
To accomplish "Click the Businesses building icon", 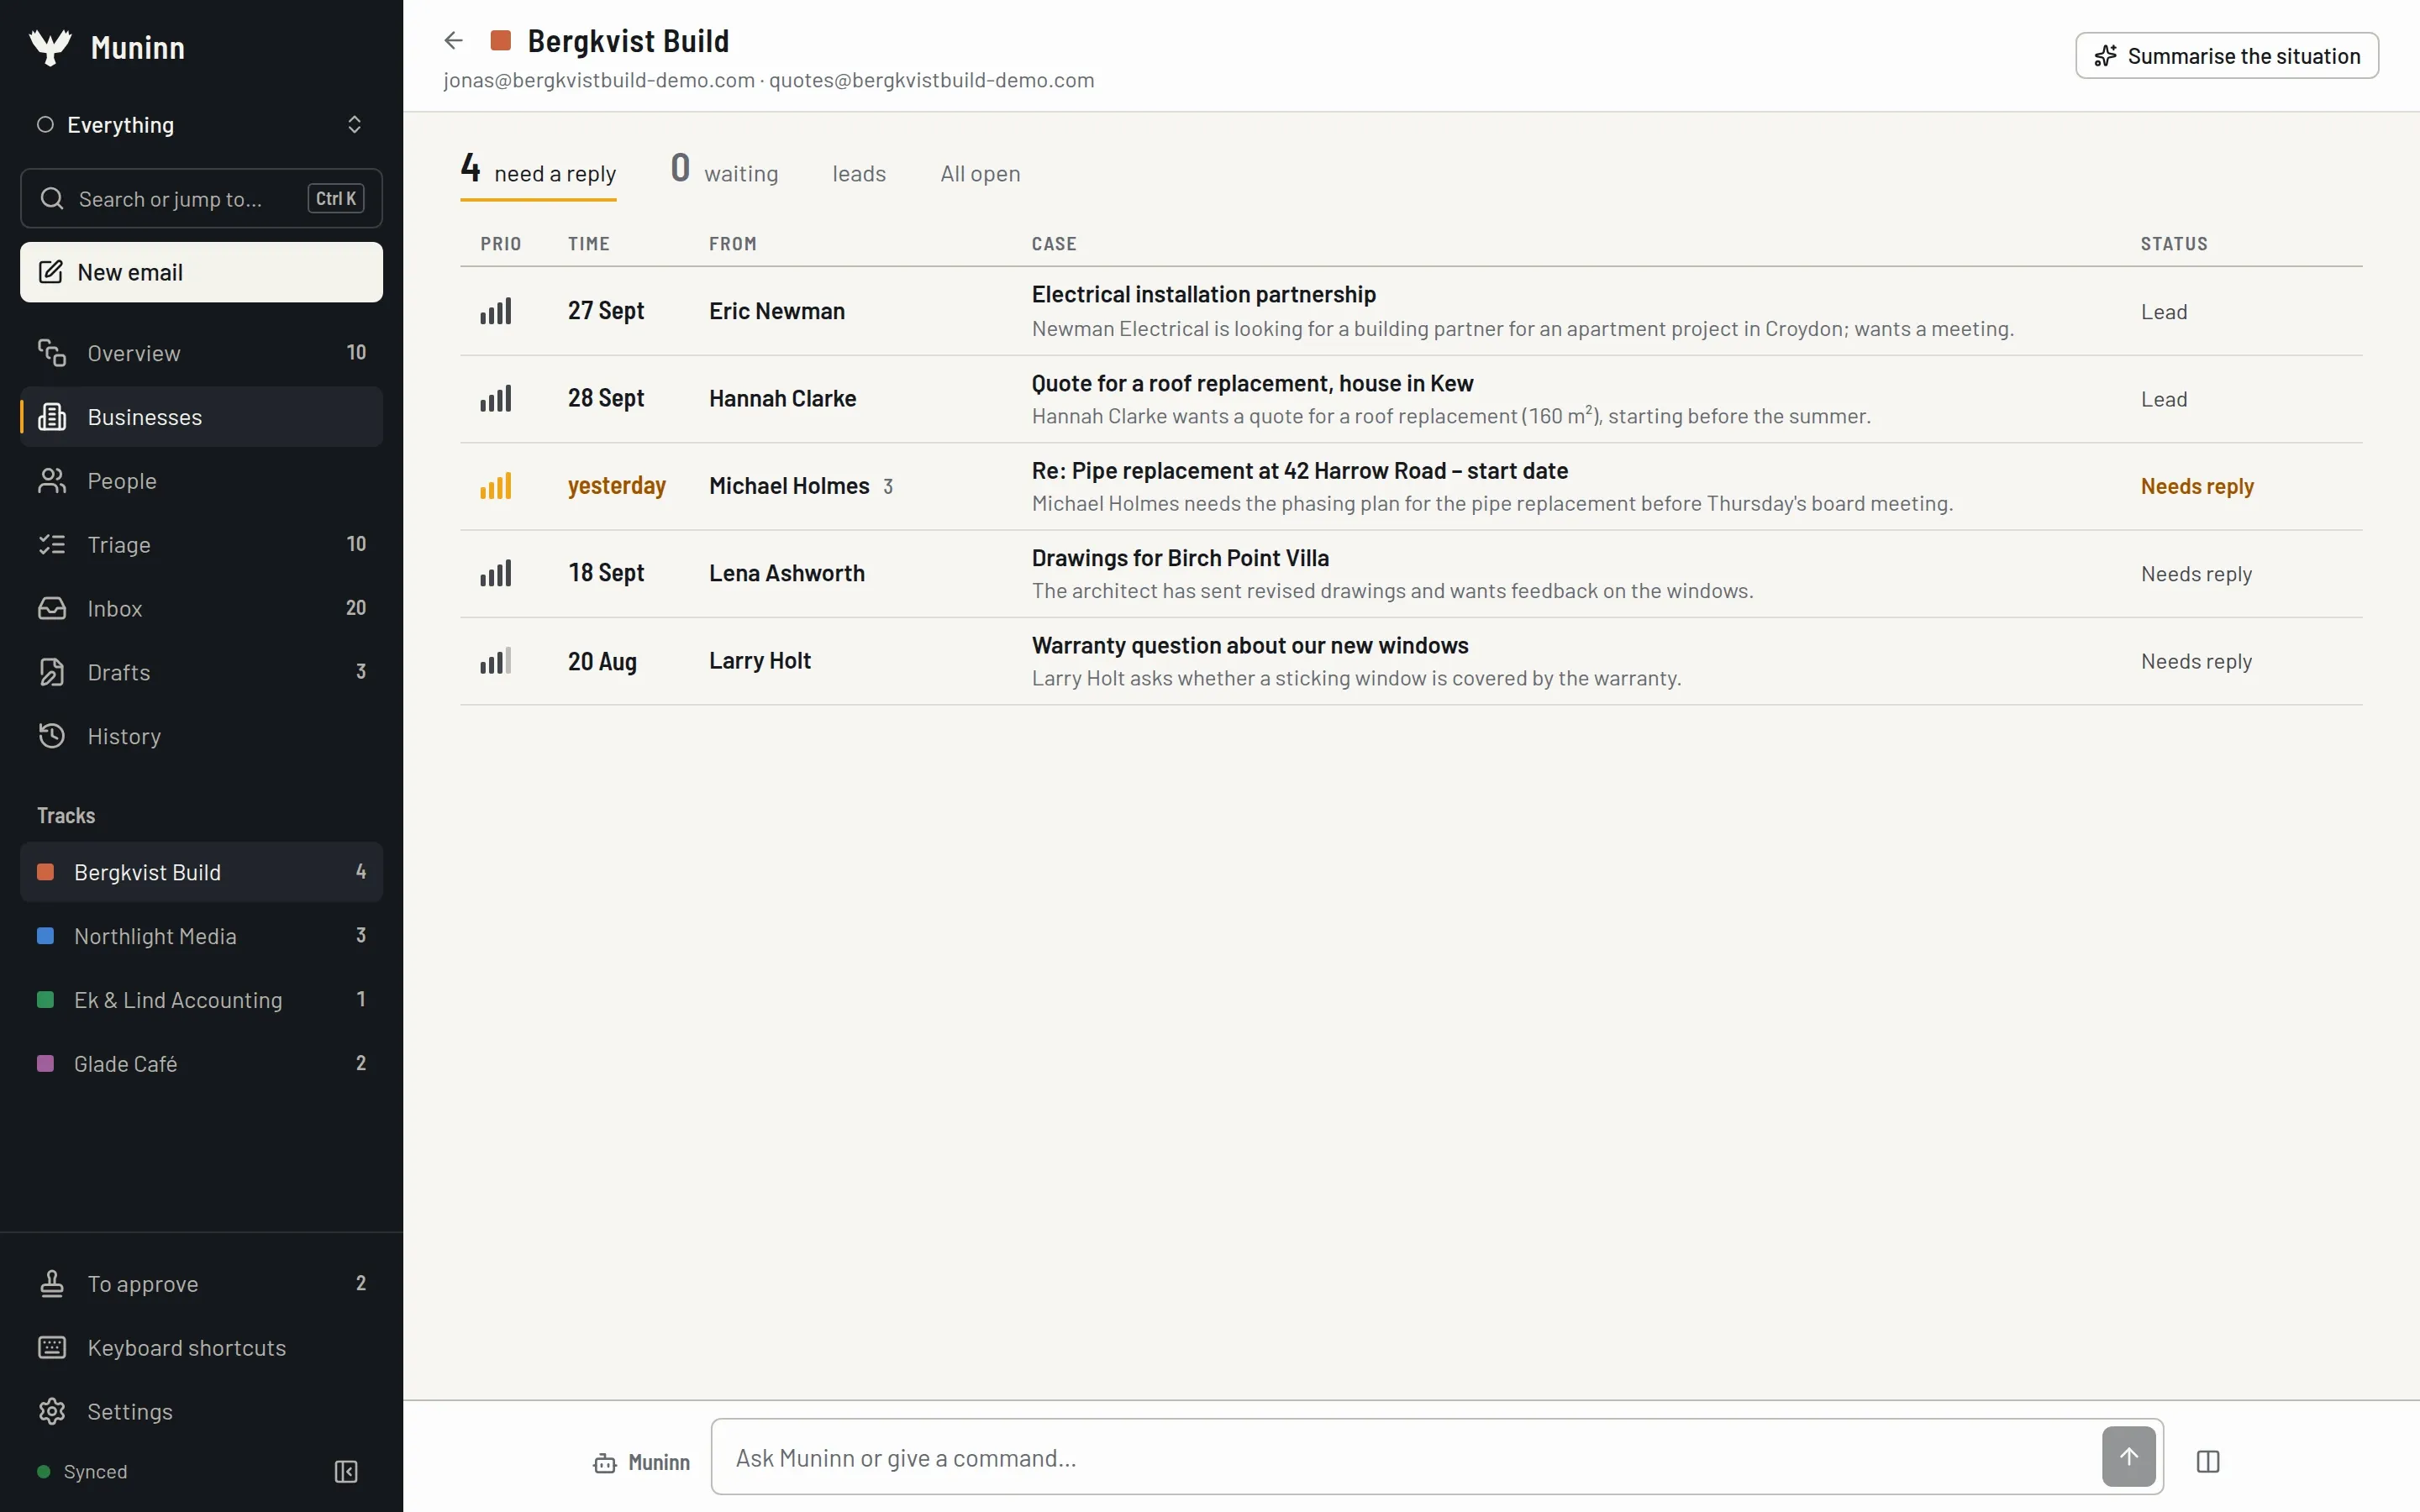I will pos(52,417).
